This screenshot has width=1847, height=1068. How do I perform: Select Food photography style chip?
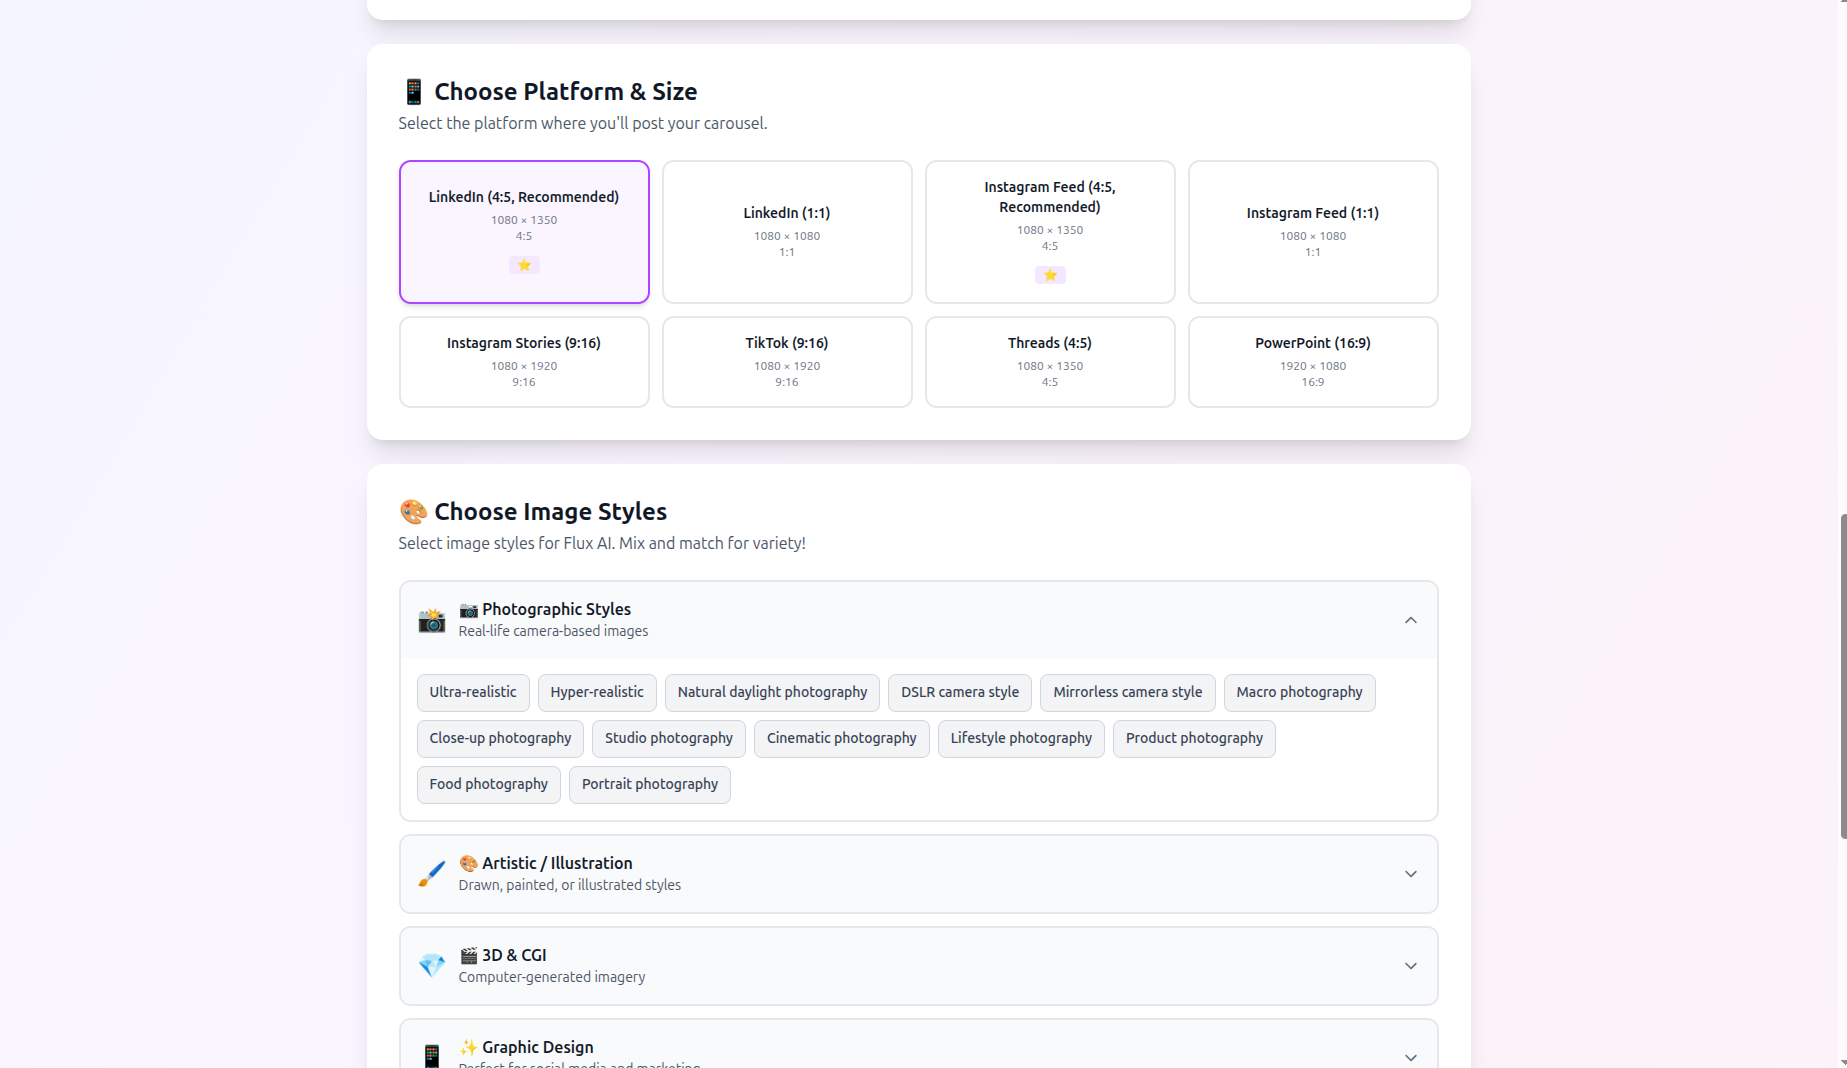click(x=489, y=785)
